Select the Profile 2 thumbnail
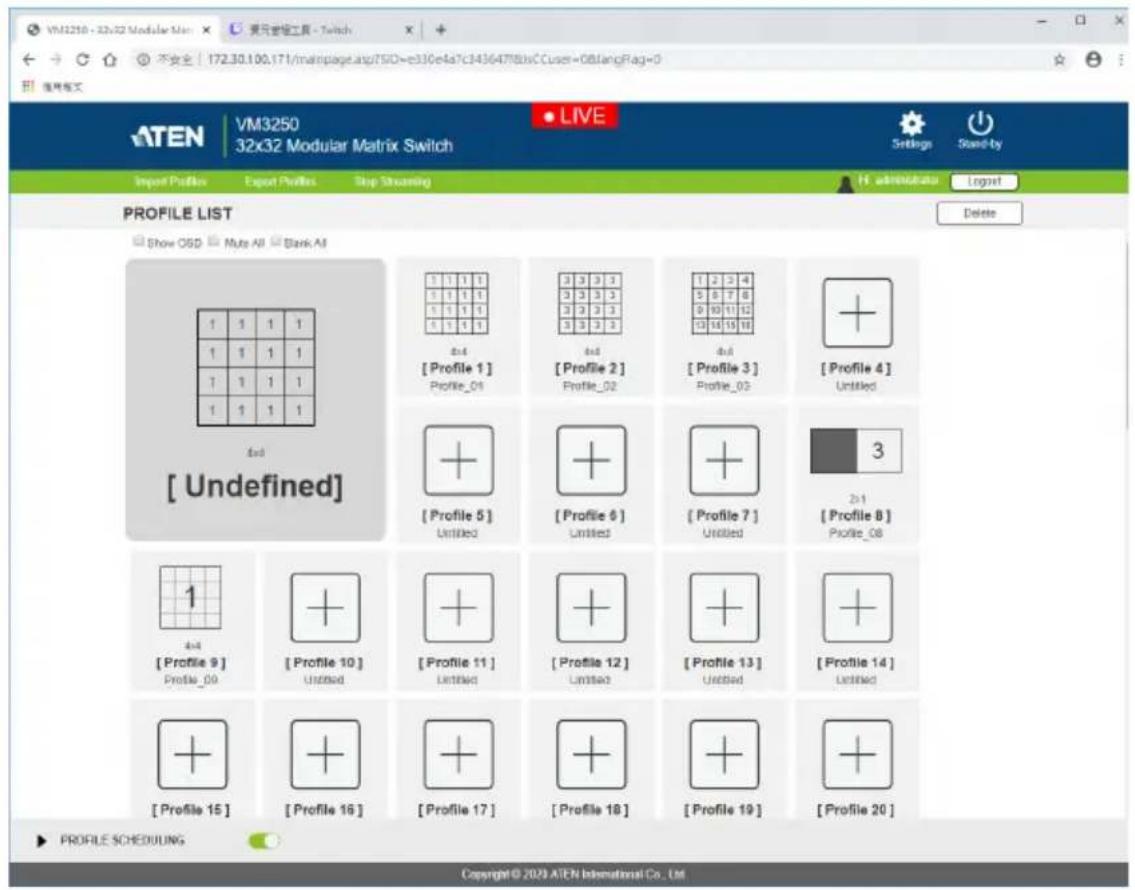The height and width of the screenshot is (890, 1135). click(x=589, y=304)
